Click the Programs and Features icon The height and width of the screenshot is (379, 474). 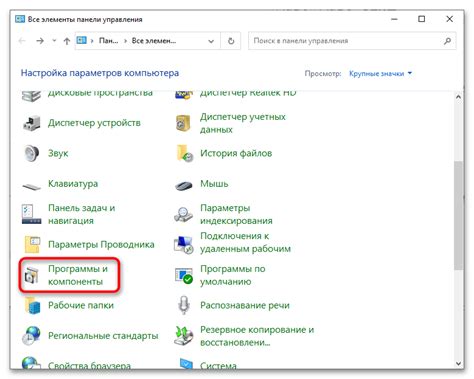tap(32, 275)
